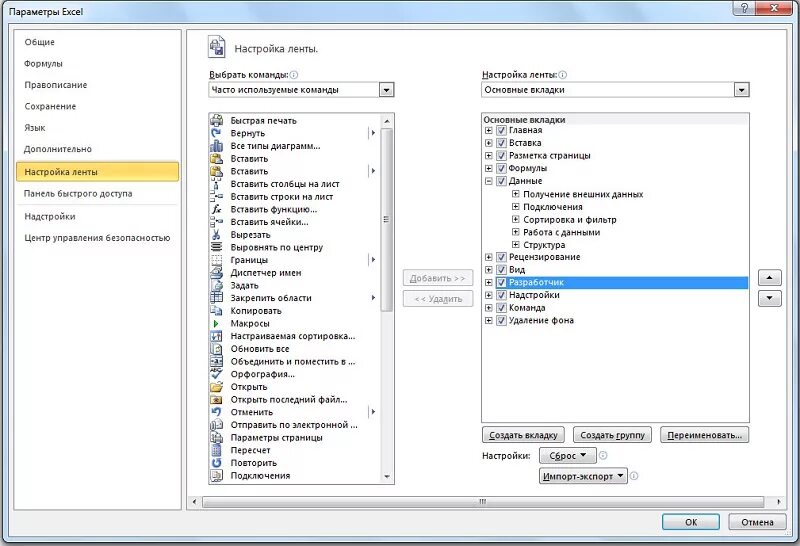Toggle the Разметка страницы checkbox
This screenshot has height=546, width=800.
(x=502, y=156)
